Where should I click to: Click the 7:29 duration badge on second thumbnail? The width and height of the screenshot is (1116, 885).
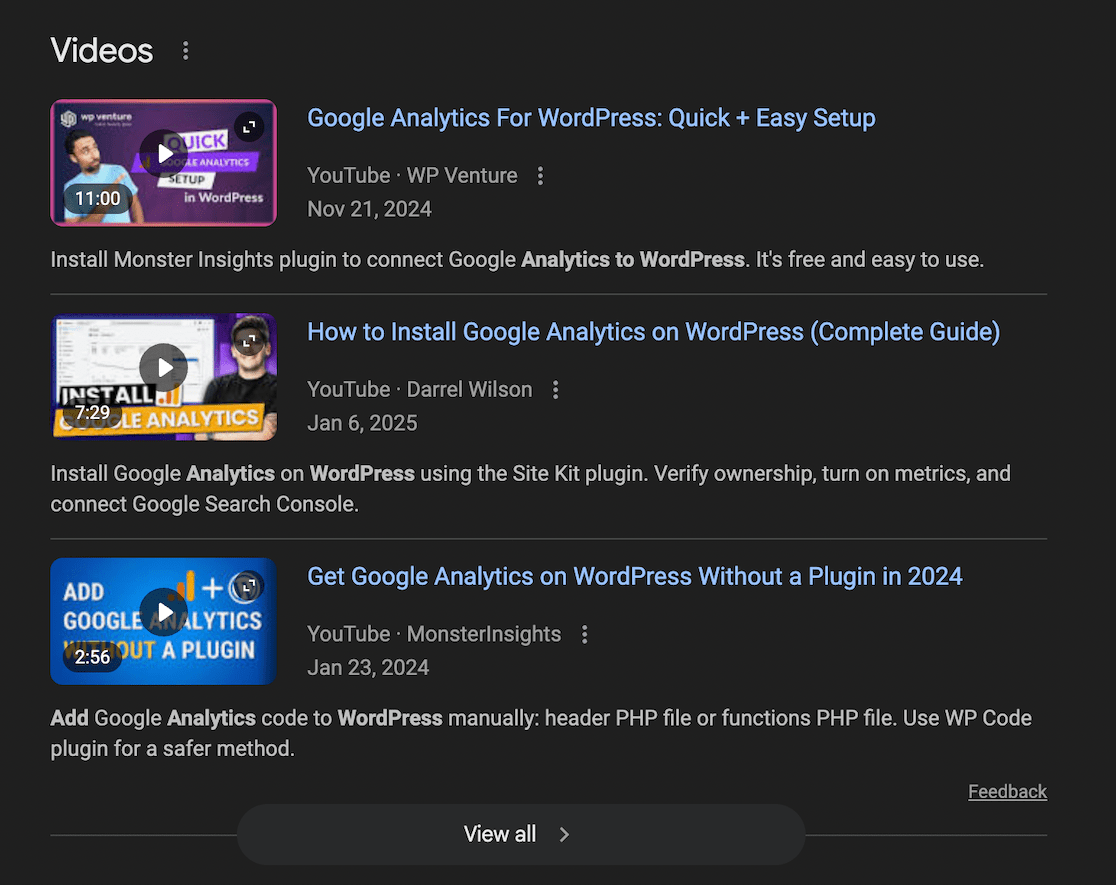coord(92,412)
